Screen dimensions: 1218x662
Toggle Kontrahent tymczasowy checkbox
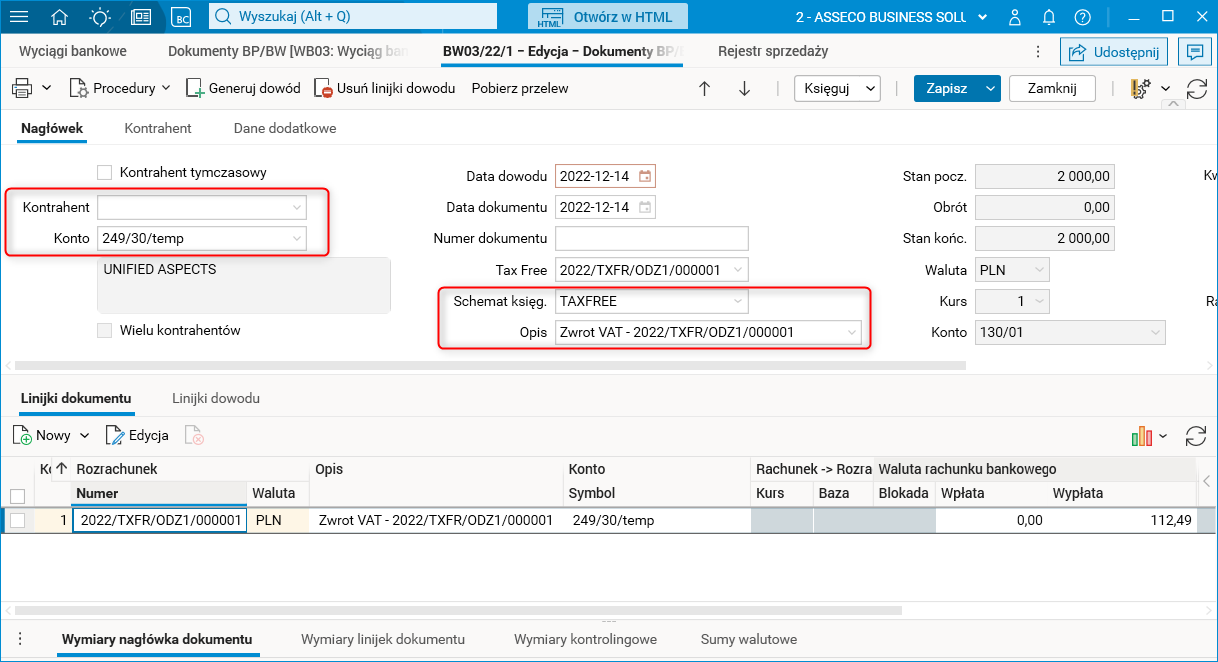coord(105,172)
